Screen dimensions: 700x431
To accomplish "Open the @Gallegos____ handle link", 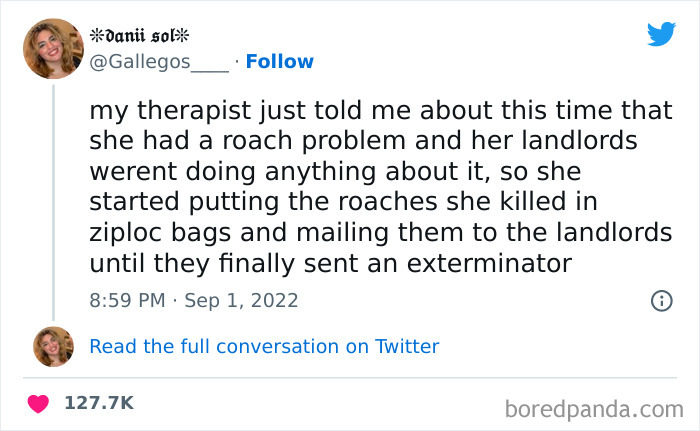I will [159, 62].
